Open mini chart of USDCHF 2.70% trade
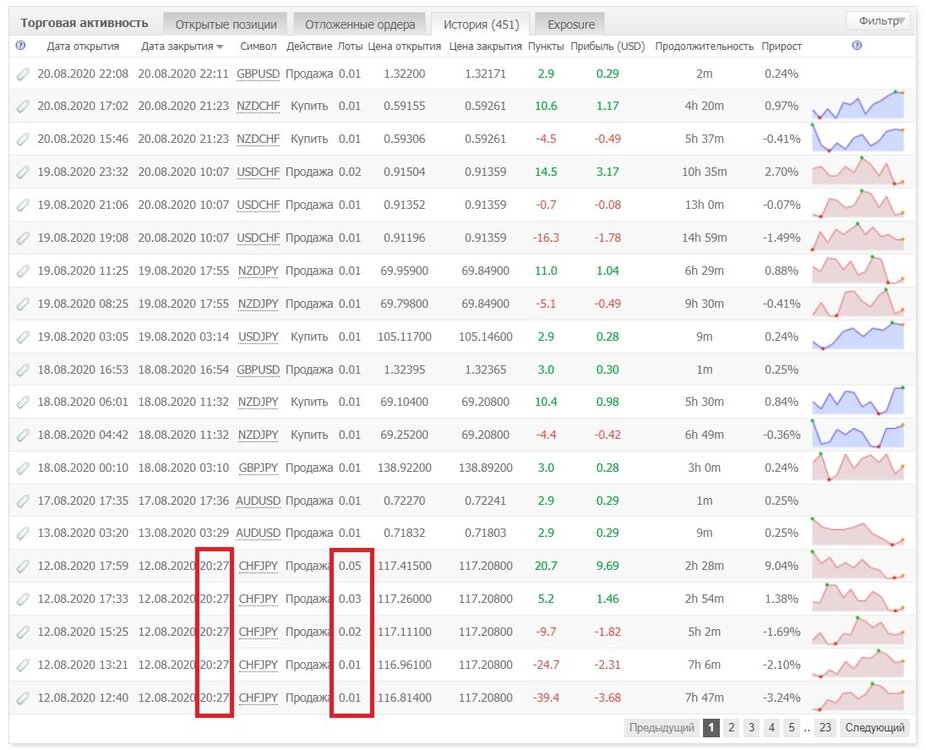The height and width of the screenshot is (750, 926). pyautogui.click(x=857, y=171)
